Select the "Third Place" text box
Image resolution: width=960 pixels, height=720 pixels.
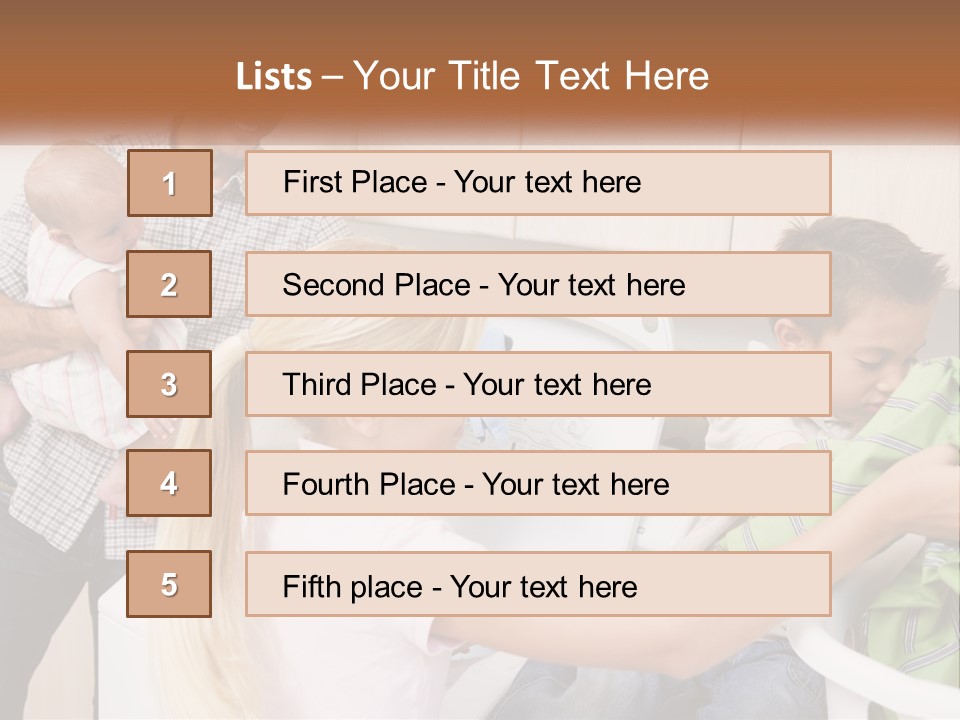click(538, 384)
